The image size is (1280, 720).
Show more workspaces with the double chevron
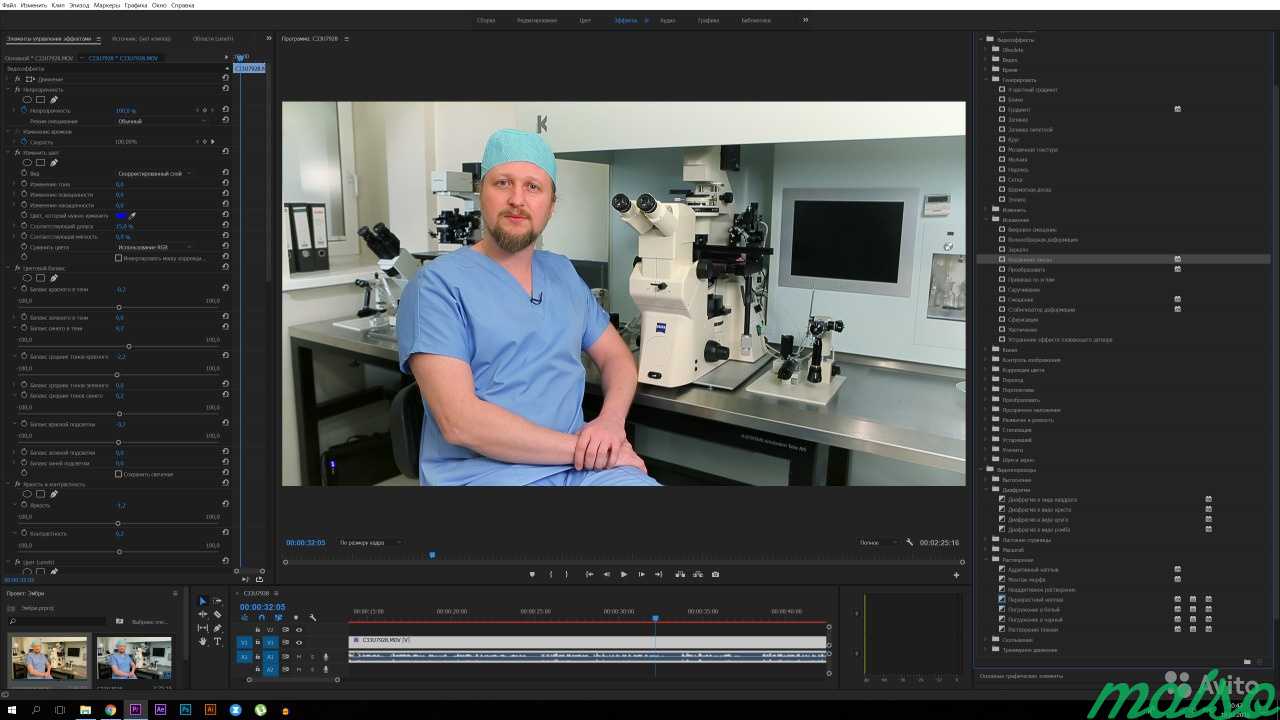(805, 20)
